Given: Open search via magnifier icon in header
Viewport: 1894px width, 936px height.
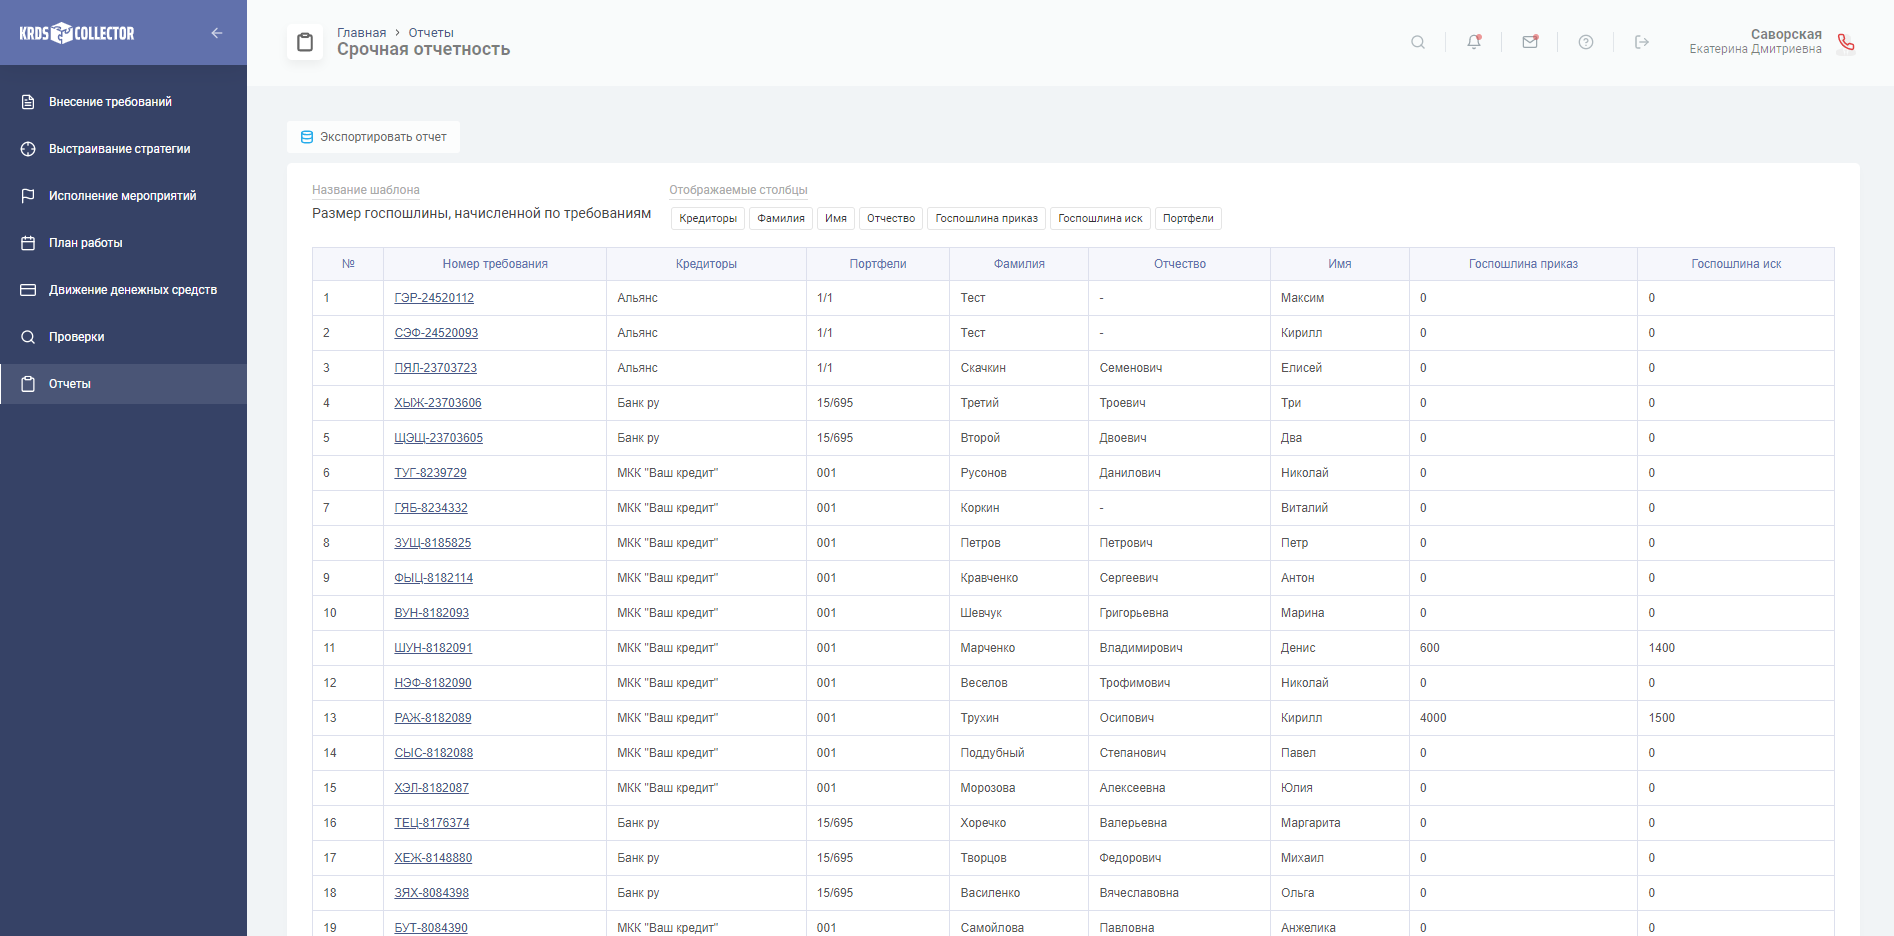Looking at the screenshot, I should pyautogui.click(x=1418, y=42).
